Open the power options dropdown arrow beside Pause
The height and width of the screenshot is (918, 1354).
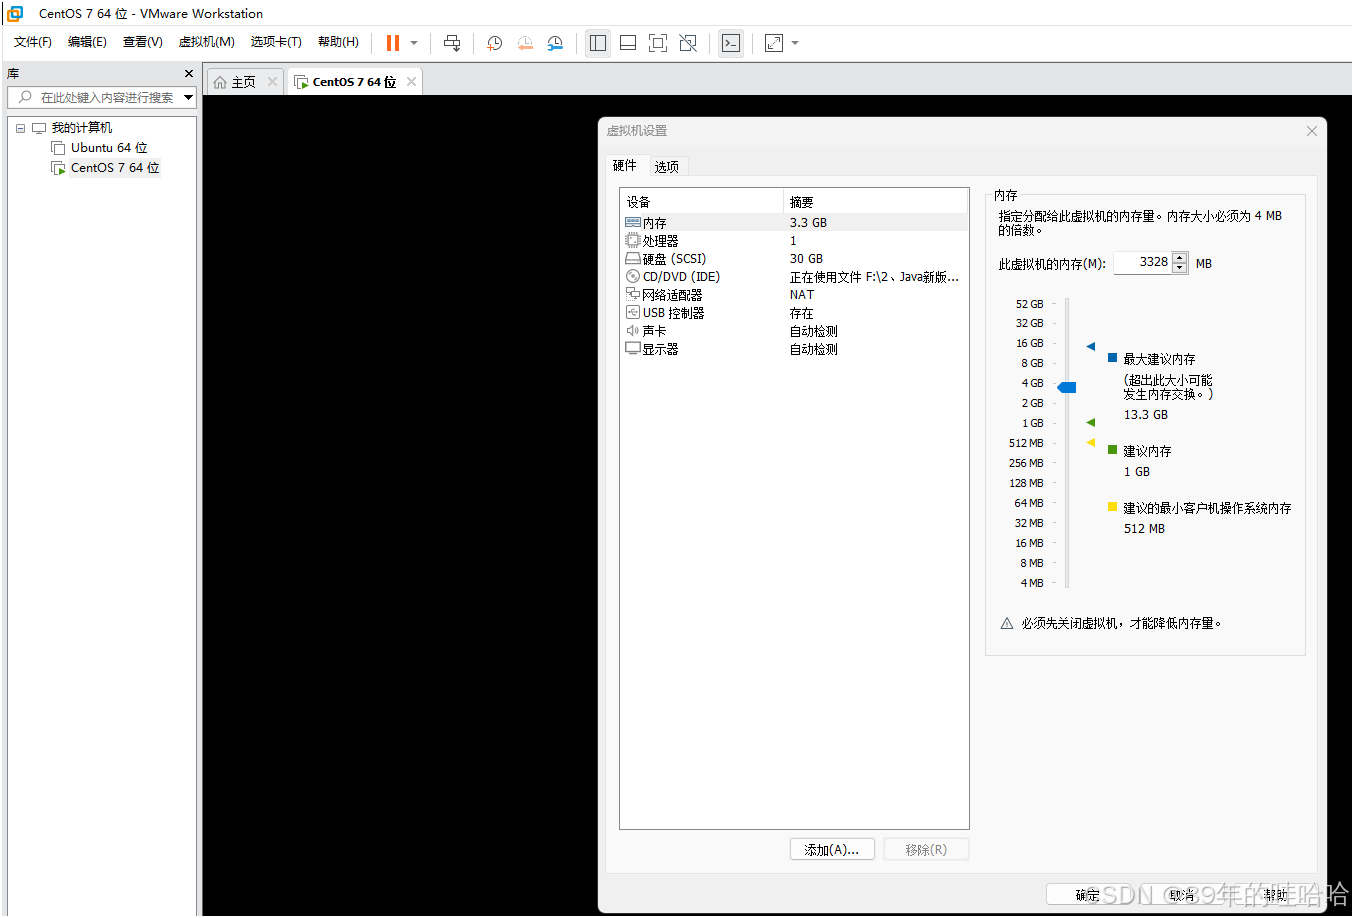pos(414,43)
